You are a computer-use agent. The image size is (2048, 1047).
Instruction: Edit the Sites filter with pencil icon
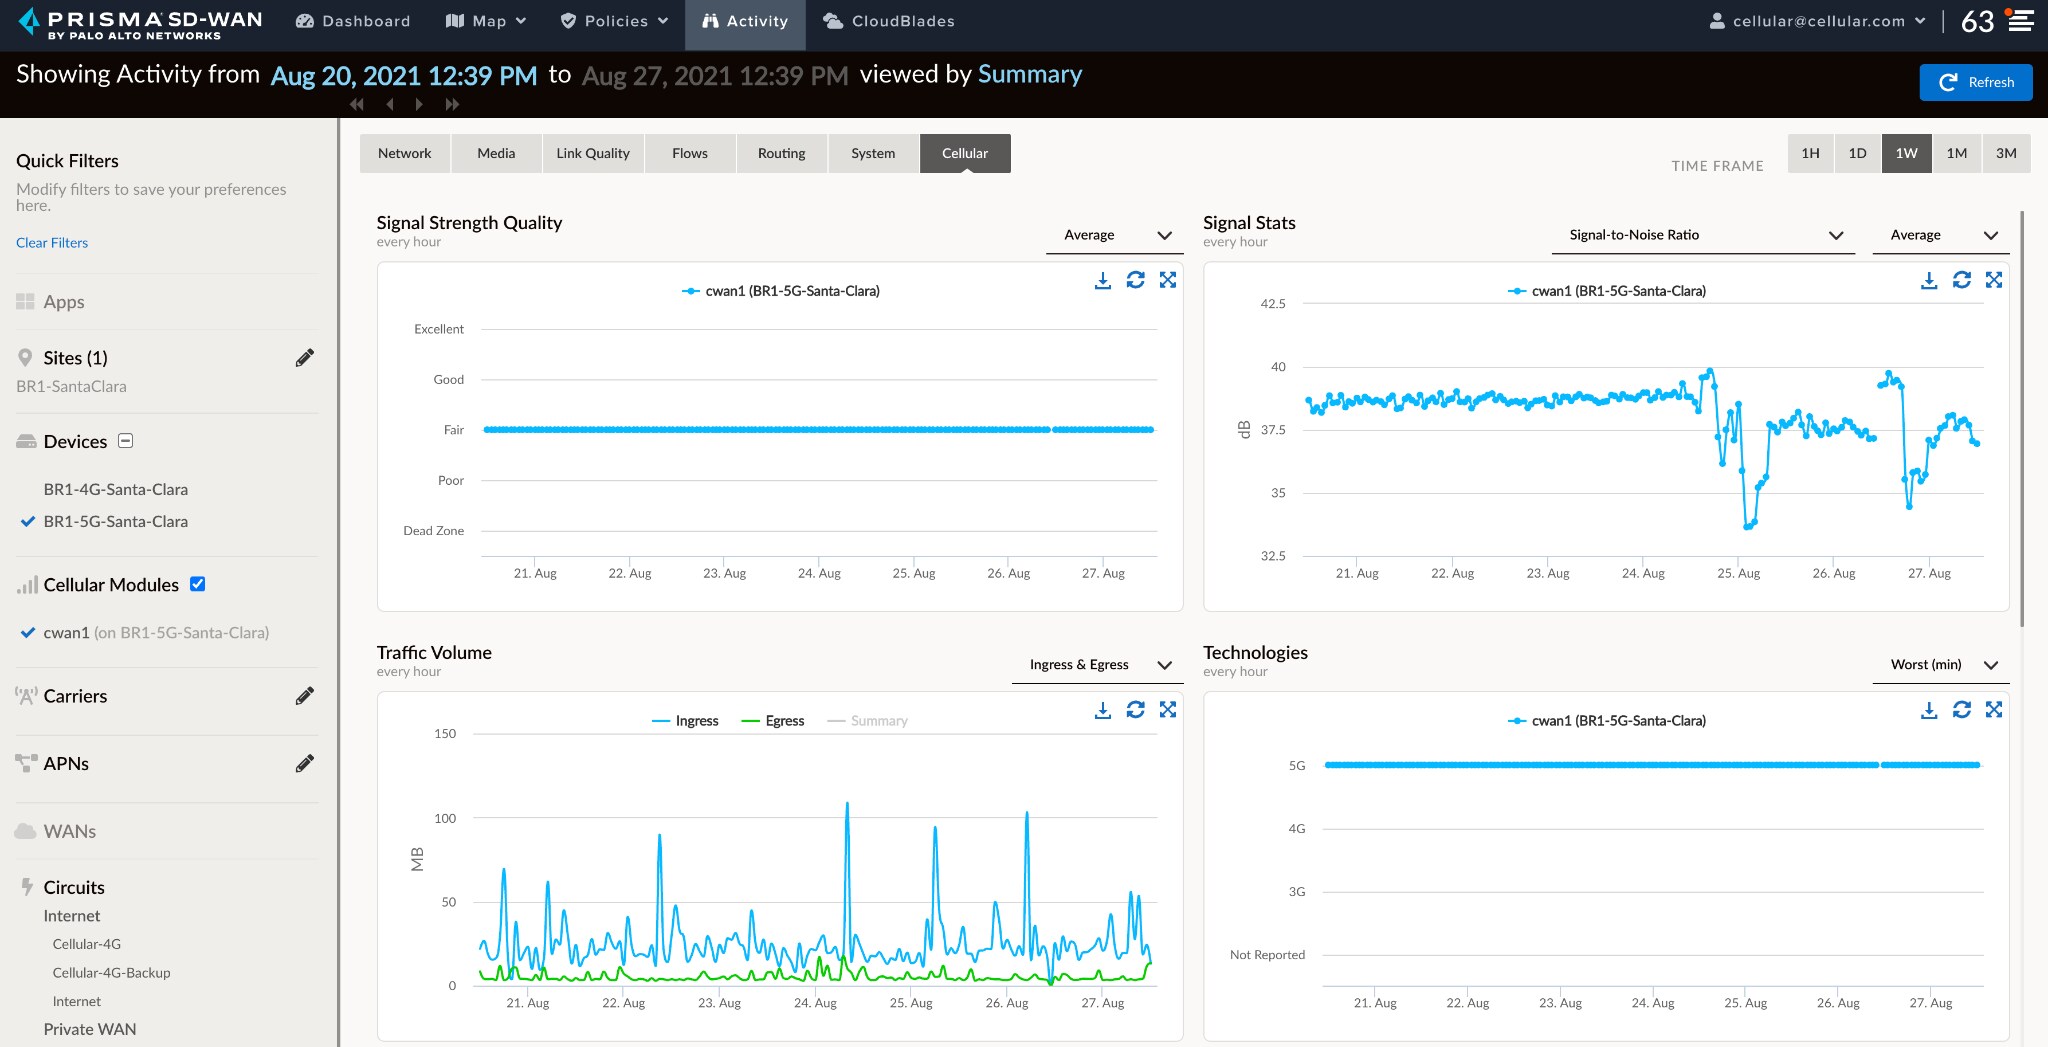tap(305, 358)
